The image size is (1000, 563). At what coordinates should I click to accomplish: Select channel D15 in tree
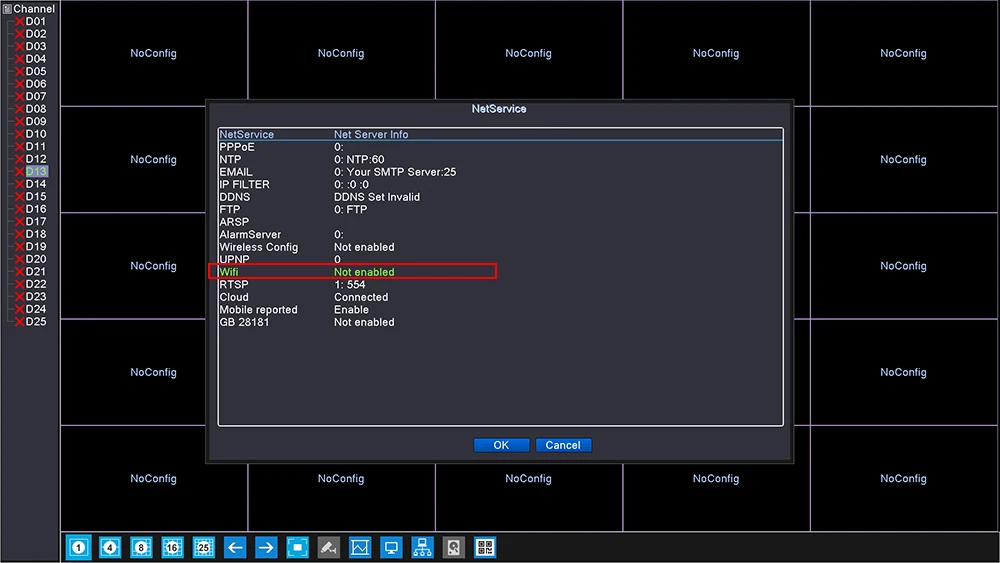[36, 196]
